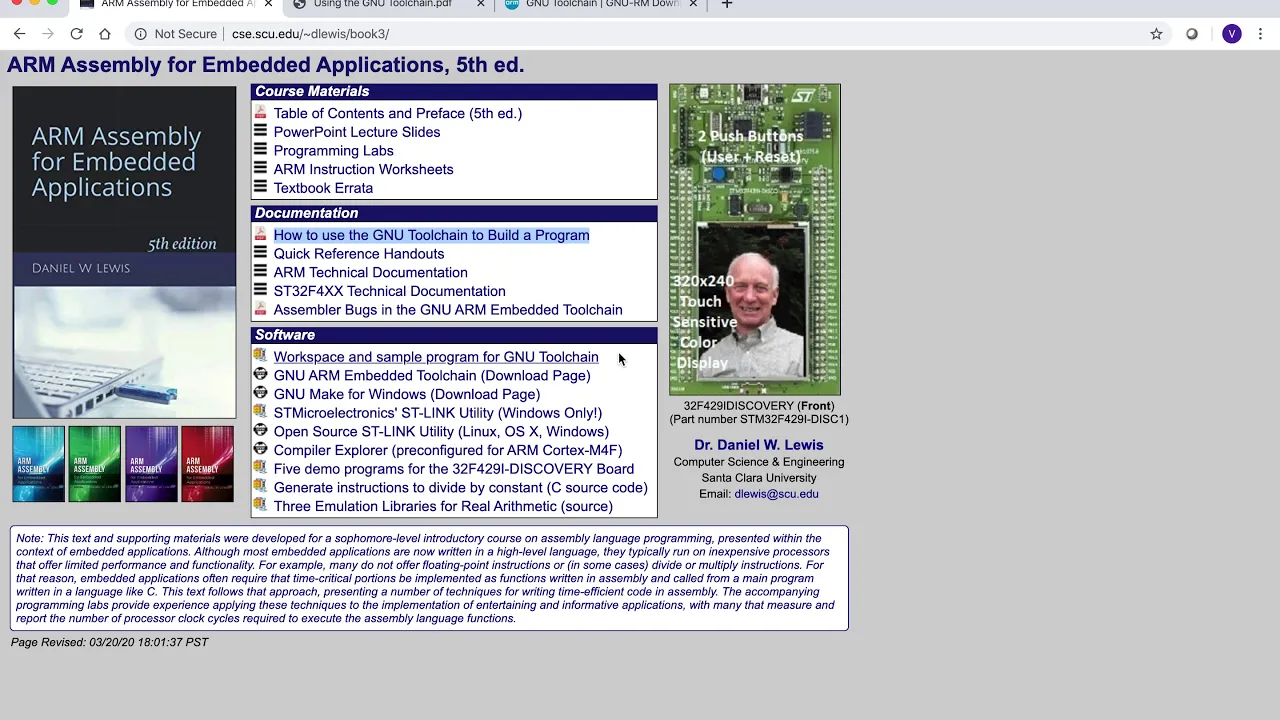Click the globe icon beside Open Source ST-LINK Utility

pos(260,431)
